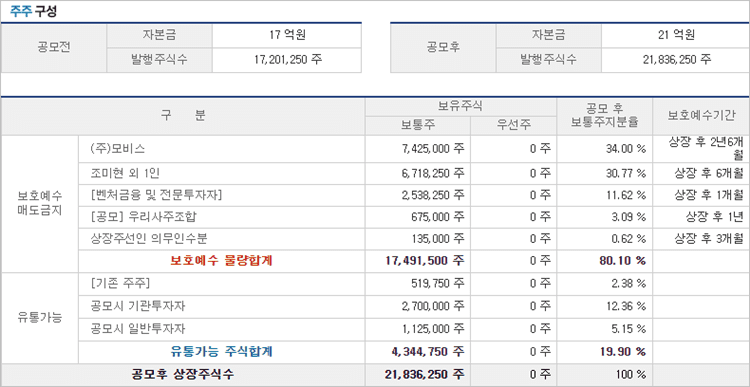The image size is (750, 387).
Task: Select the 135,000 주 share count
Action: (x=438, y=239)
